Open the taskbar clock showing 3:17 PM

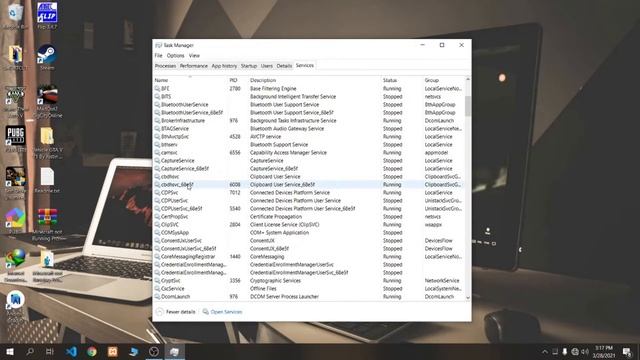(x=604, y=351)
